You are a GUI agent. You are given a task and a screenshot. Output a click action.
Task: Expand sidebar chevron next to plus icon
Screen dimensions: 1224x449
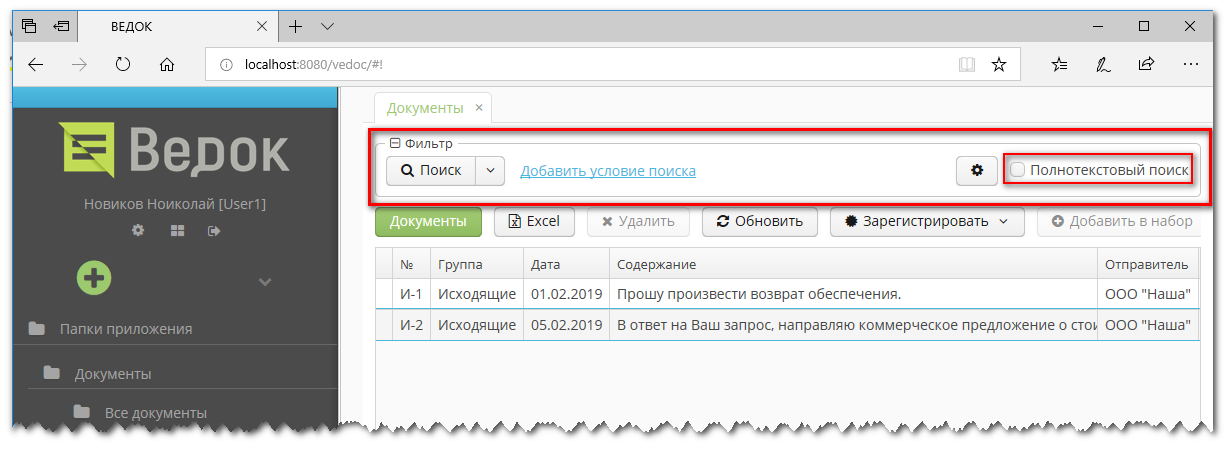coord(265,282)
